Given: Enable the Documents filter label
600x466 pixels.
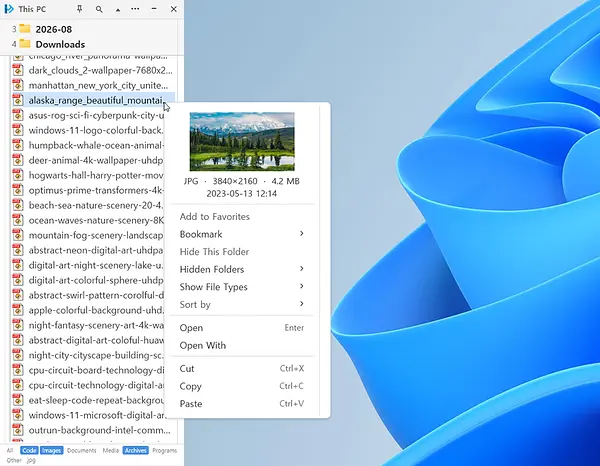Looking at the screenshot, I should (82, 450).
